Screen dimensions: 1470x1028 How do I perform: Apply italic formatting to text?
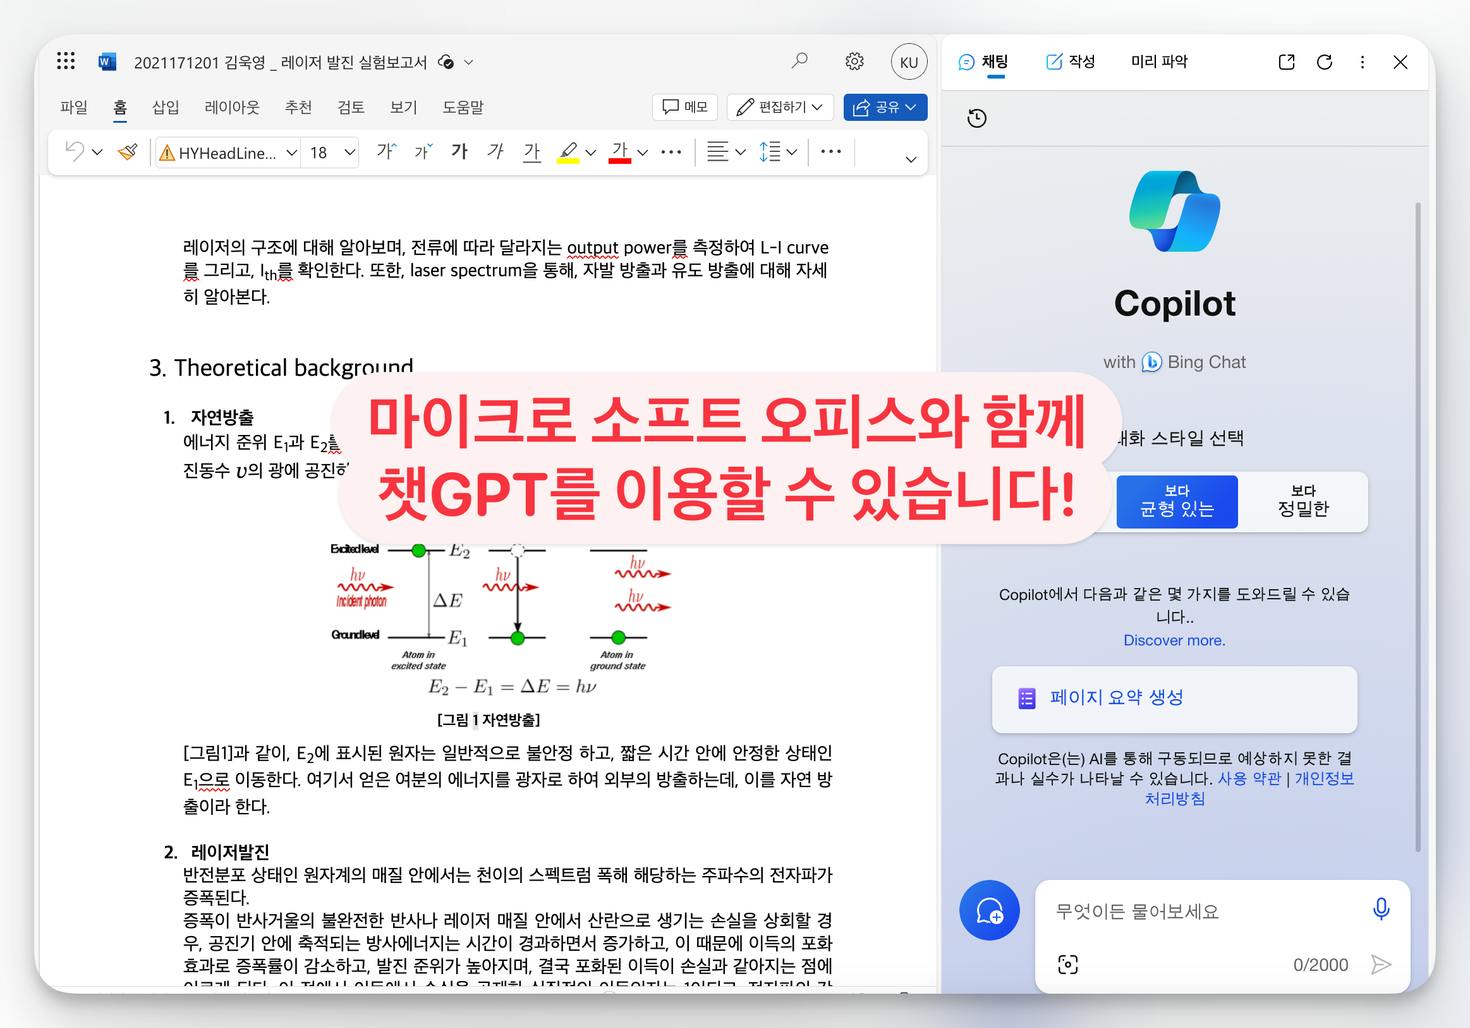click(x=495, y=152)
